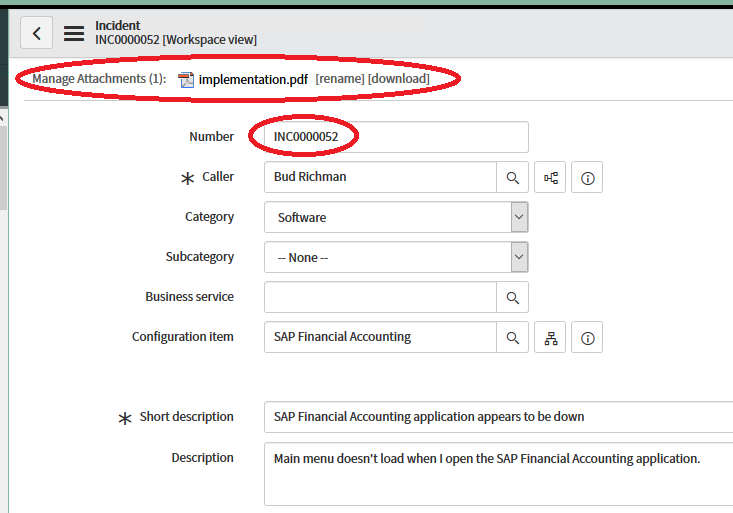Click Caller info preview icon
This screenshot has height=513, width=733.
click(587, 178)
